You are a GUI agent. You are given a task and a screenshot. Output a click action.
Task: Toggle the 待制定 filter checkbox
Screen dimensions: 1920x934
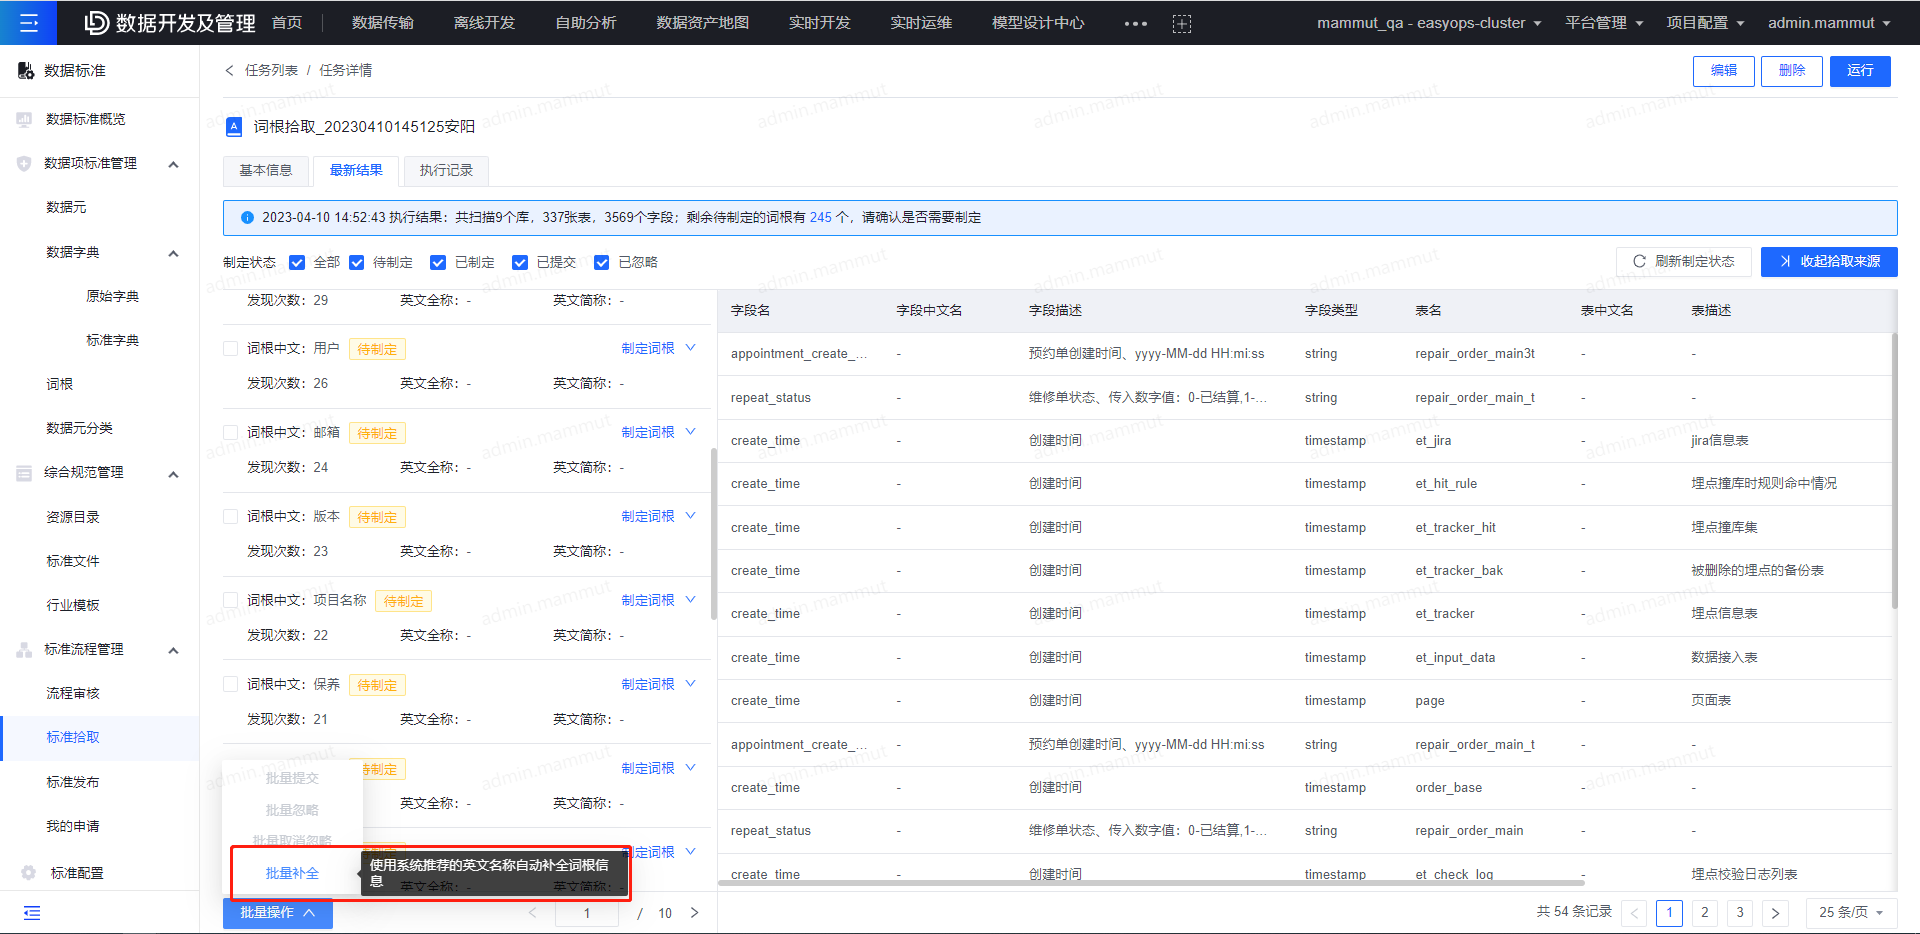357,262
